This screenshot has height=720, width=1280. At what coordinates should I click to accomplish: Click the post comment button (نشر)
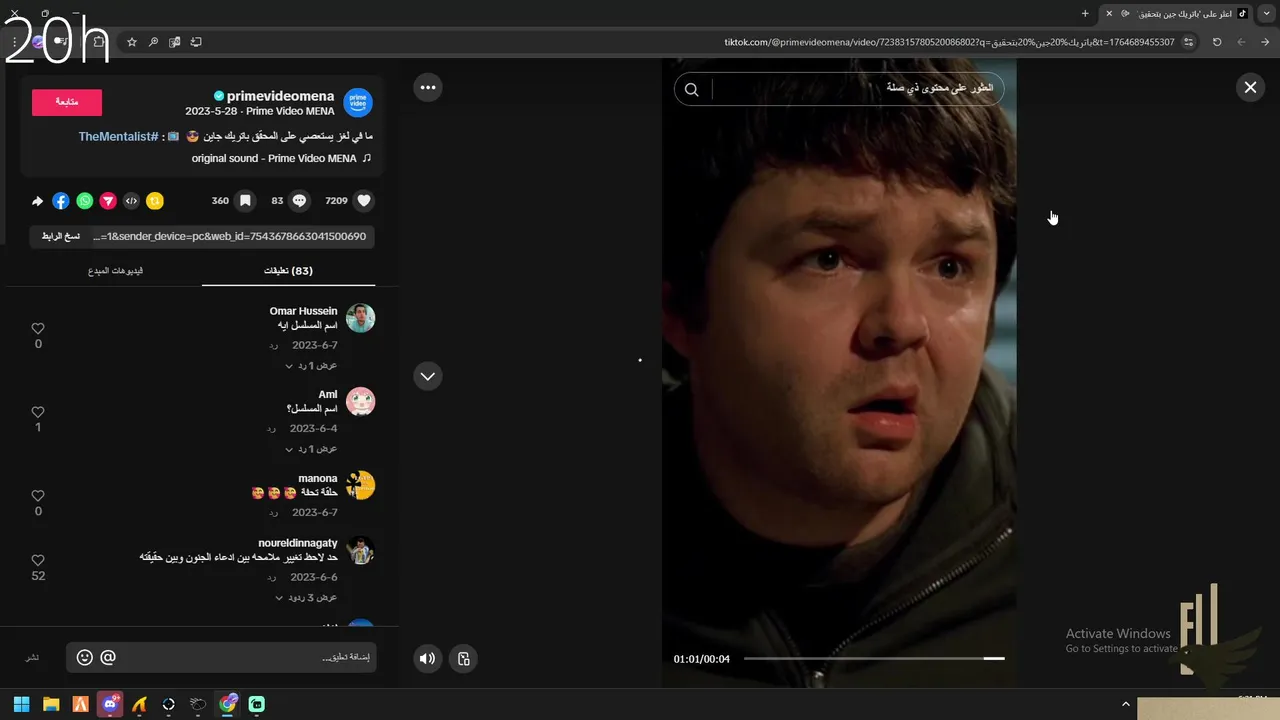tap(32, 658)
